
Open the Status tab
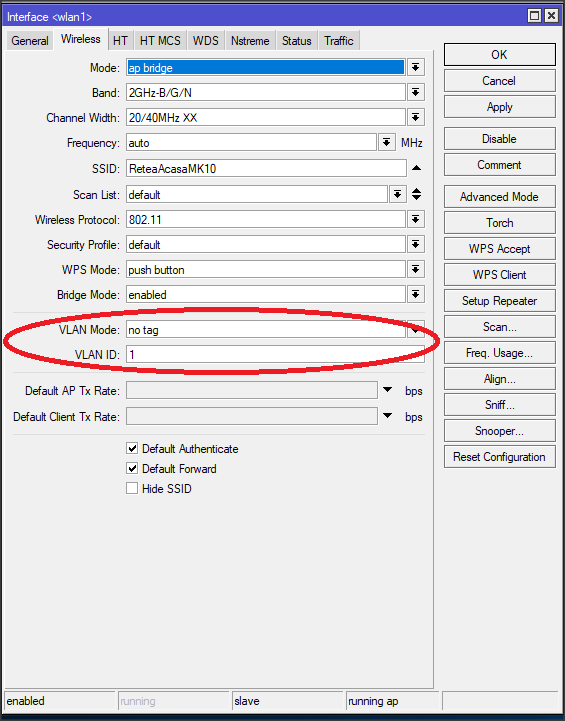tap(297, 40)
